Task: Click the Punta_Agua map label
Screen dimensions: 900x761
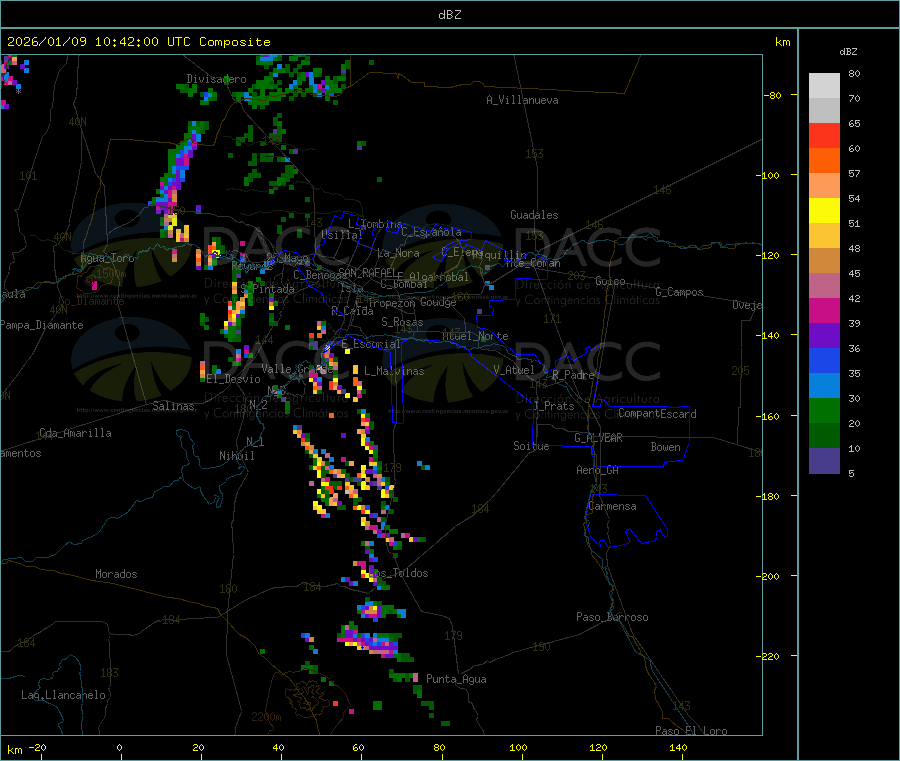Action: pos(456,679)
